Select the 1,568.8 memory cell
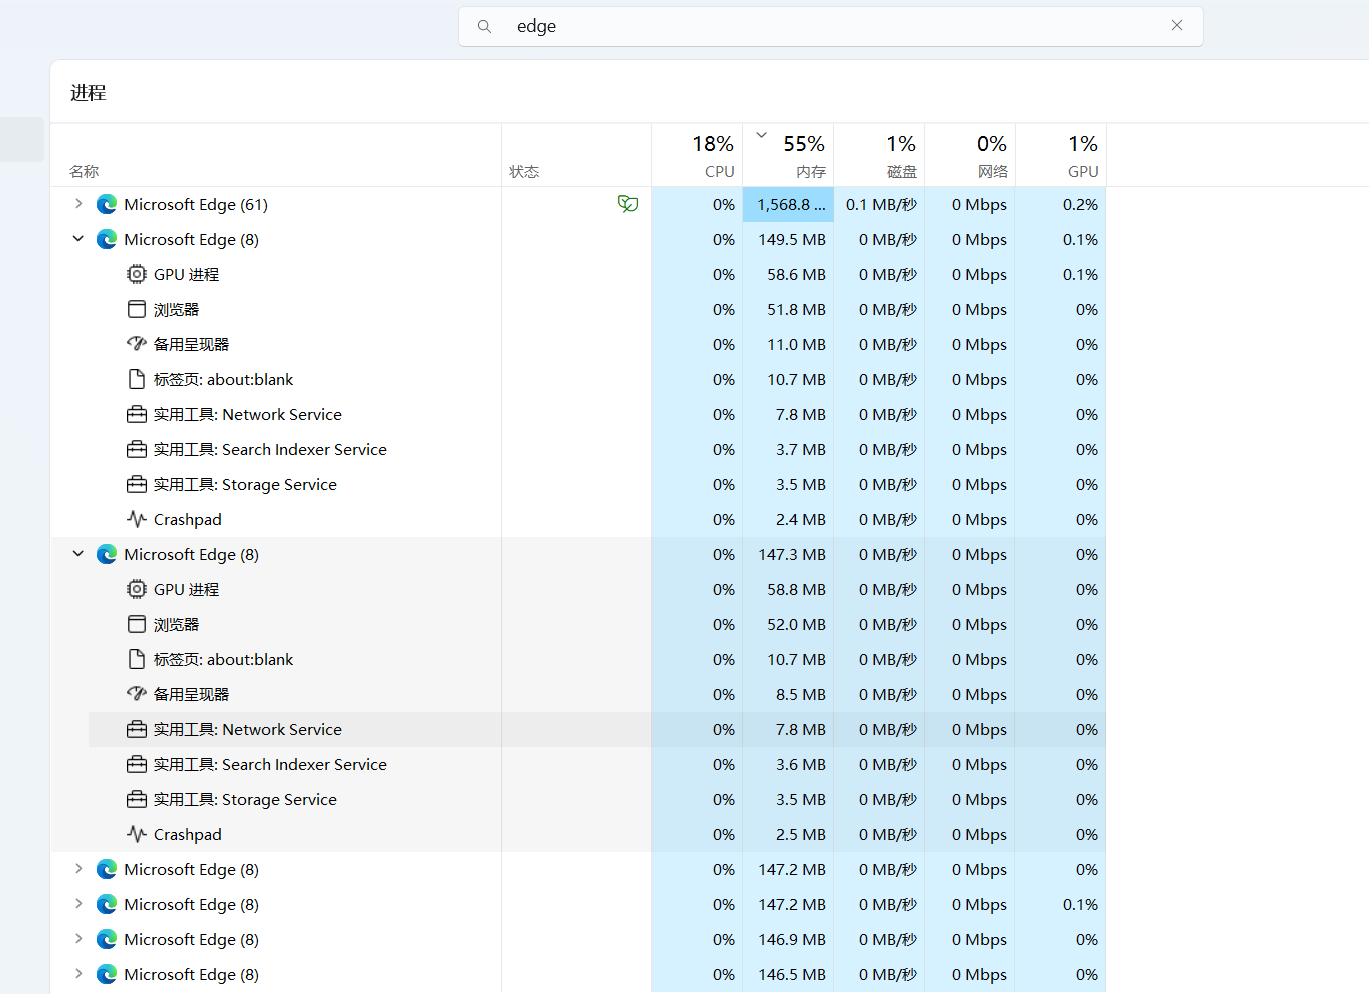 pos(788,204)
